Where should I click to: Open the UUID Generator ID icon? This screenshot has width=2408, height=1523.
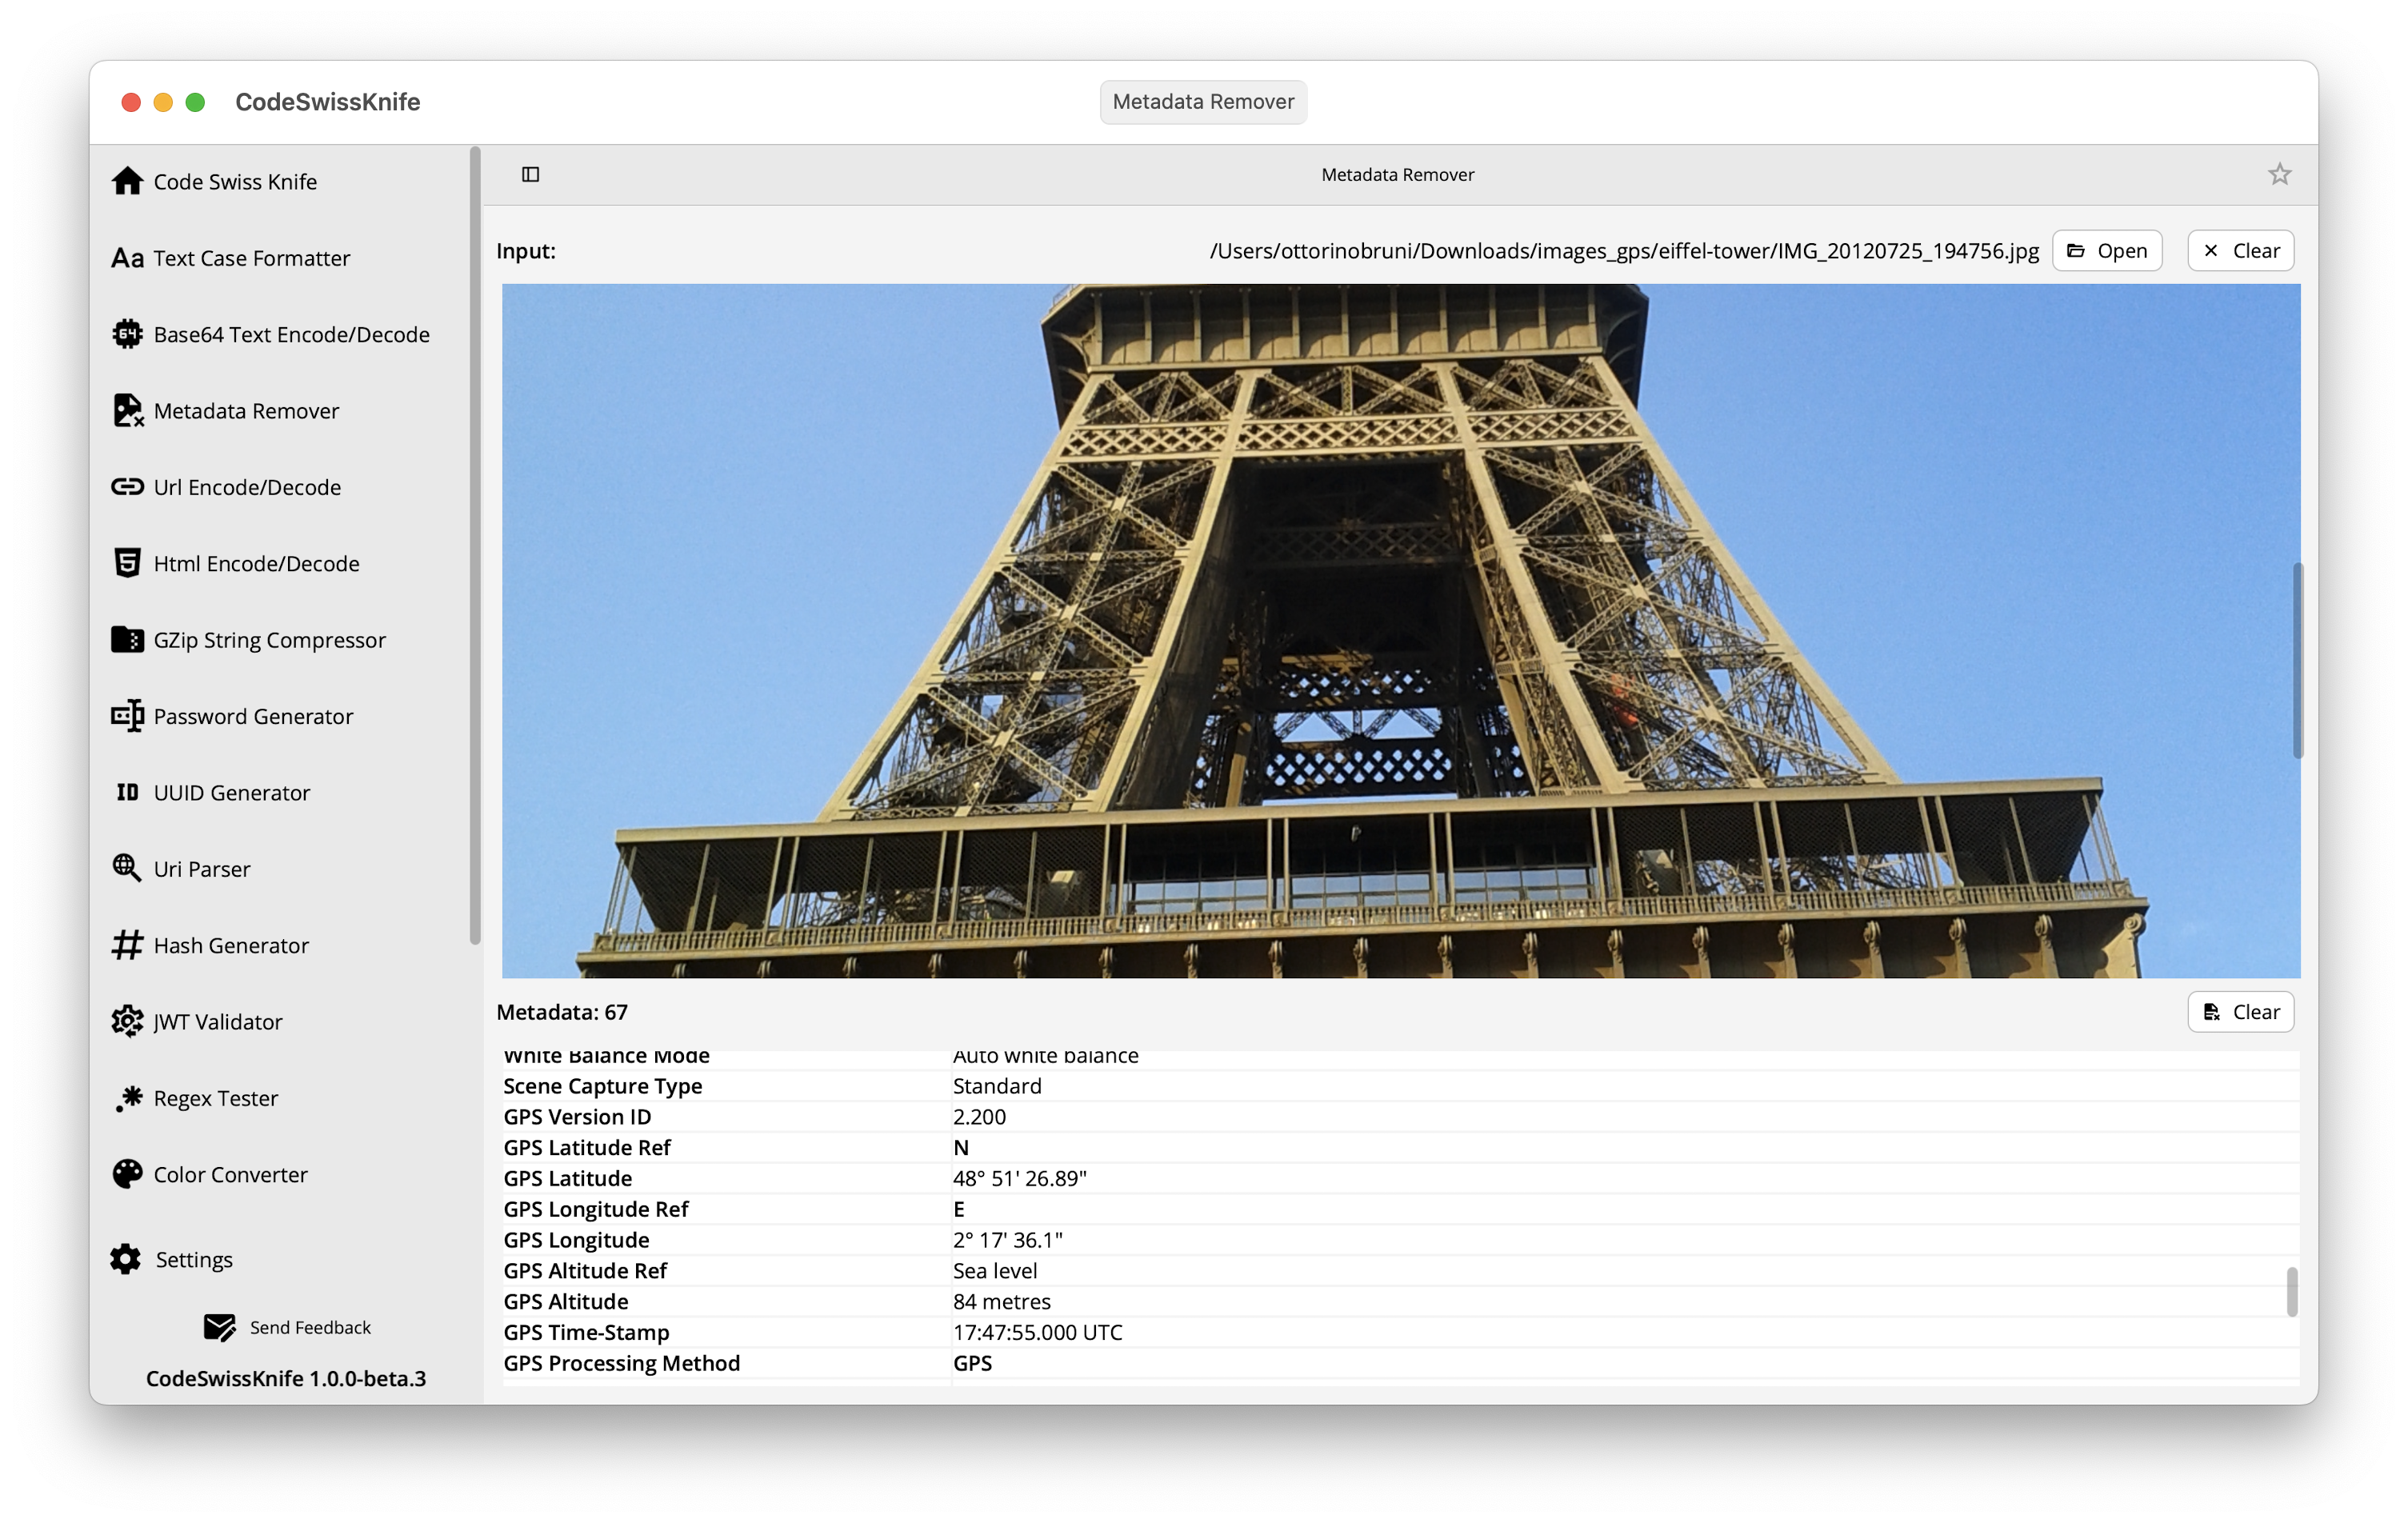click(x=127, y=792)
